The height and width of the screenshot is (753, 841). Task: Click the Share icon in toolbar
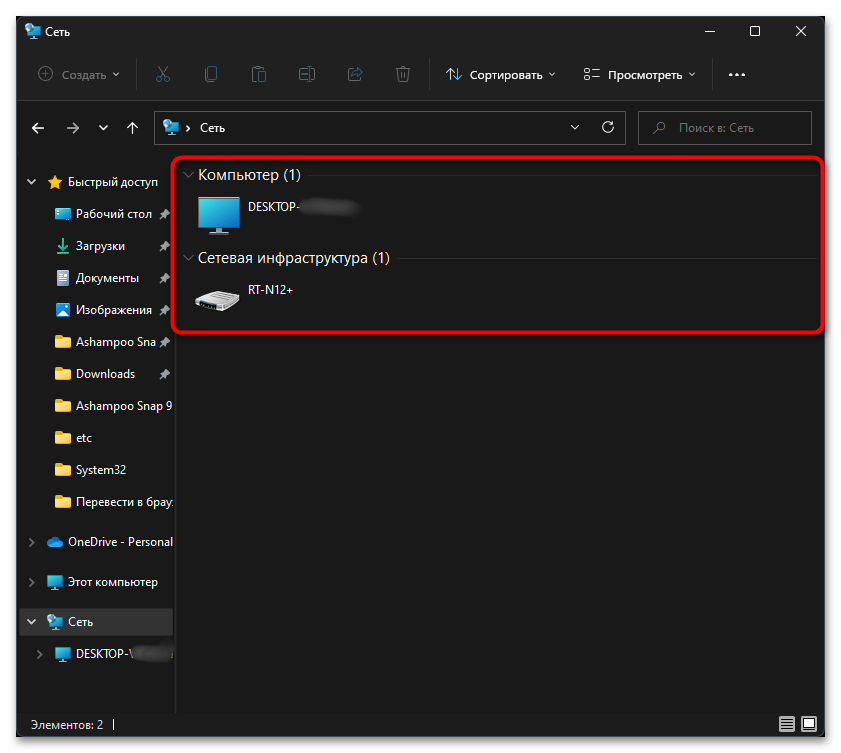click(x=355, y=75)
